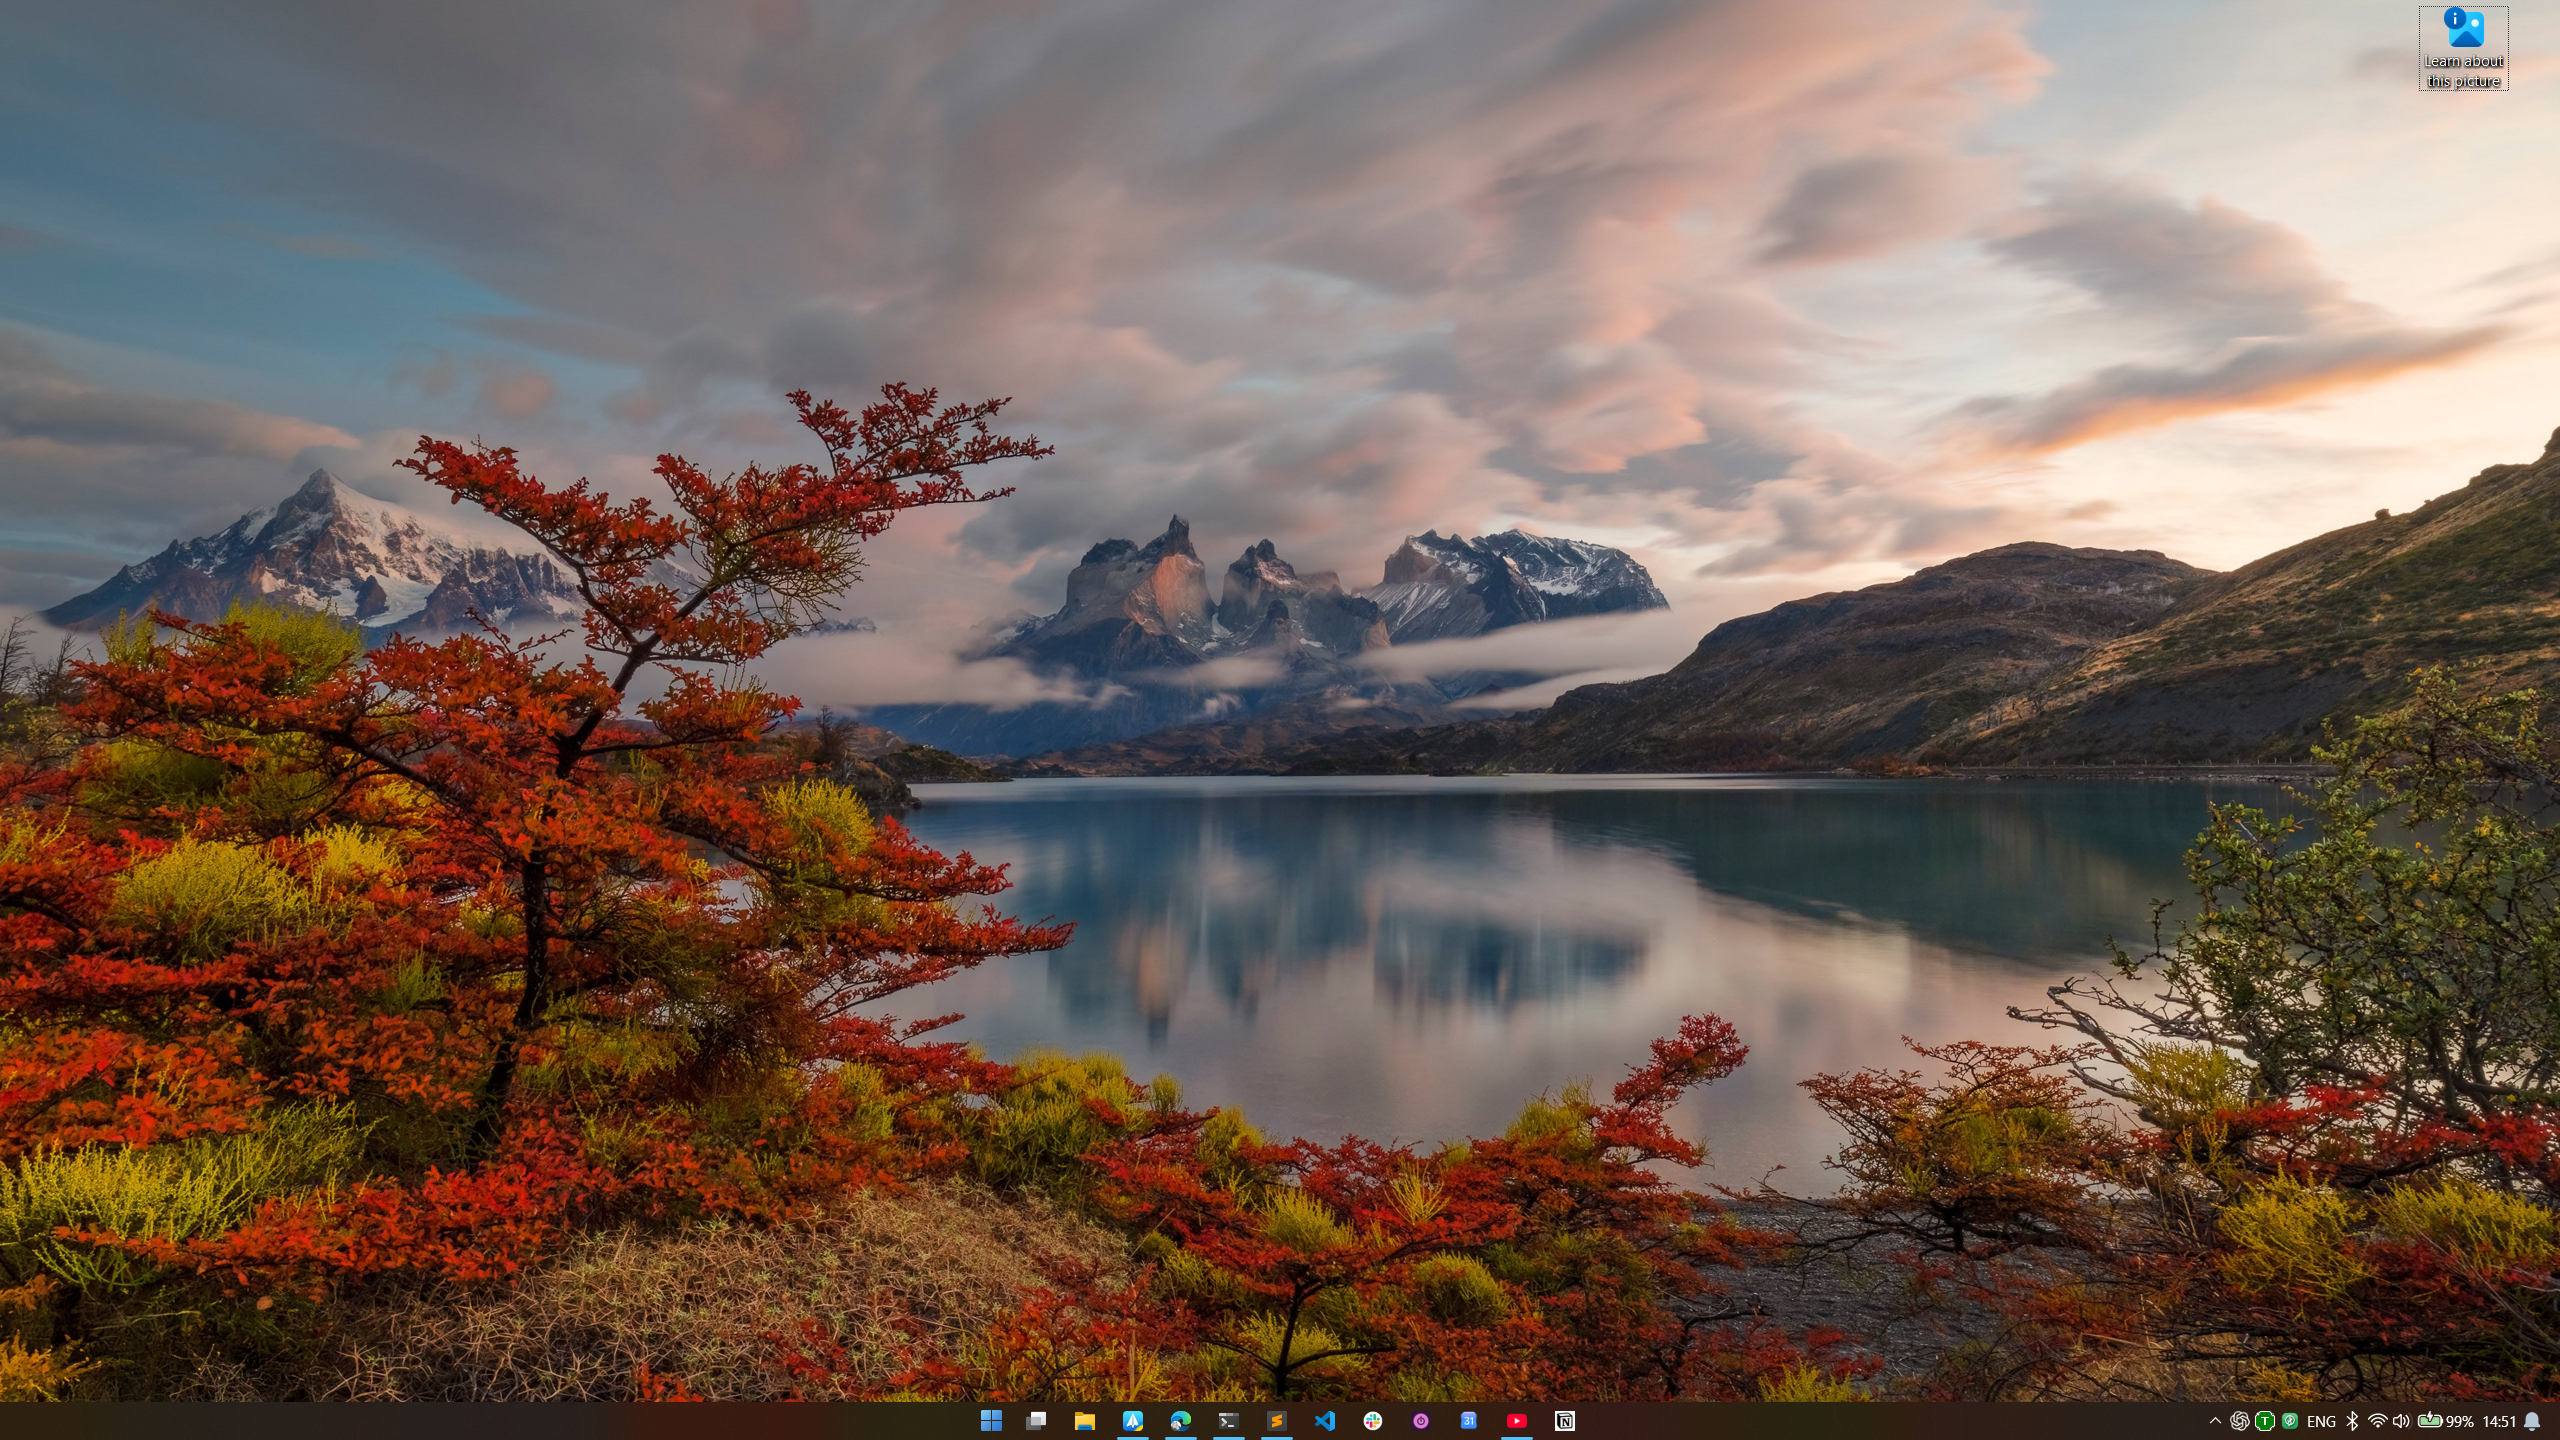Launch File Explorer from the taskbar
The height and width of the screenshot is (1440, 2560).
[x=1084, y=1421]
